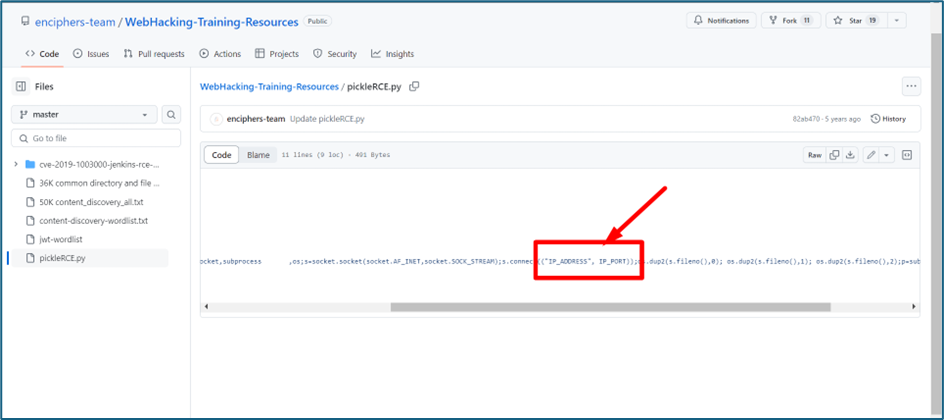944x420 pixels.
Task: Open the jwt-wordlist file
Action: [60, 239]
